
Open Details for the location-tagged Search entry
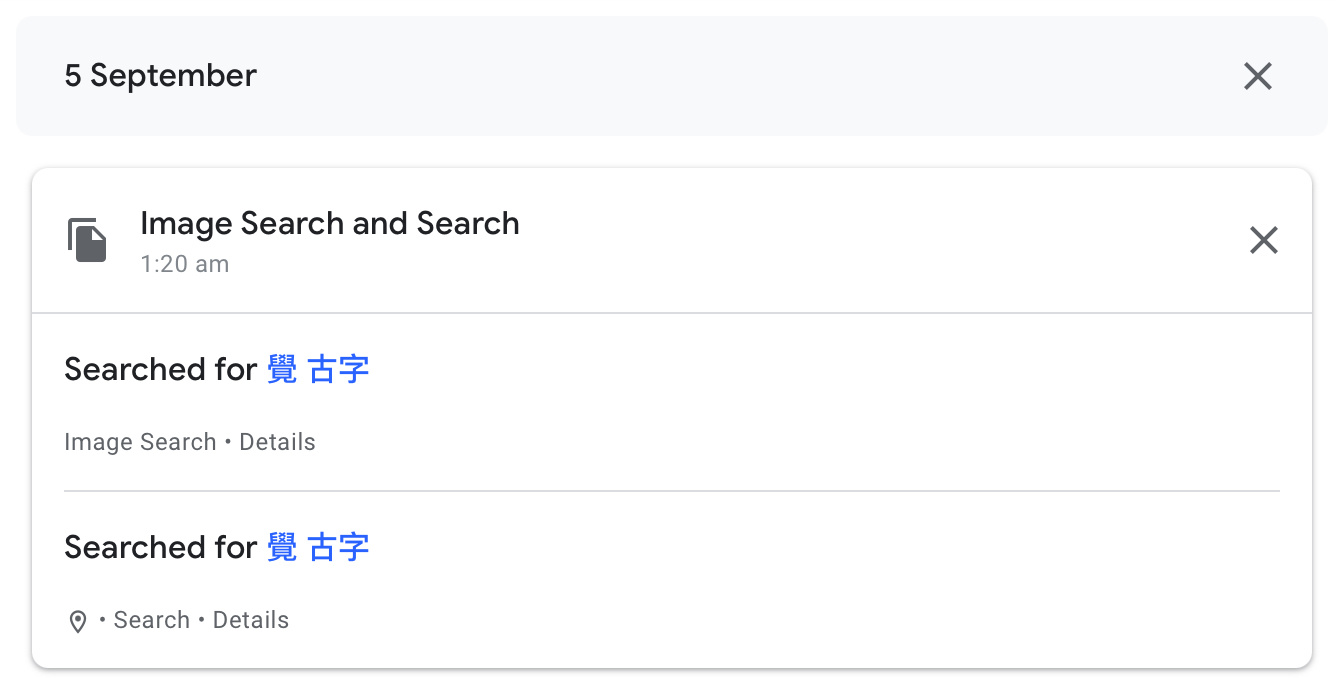251,620
